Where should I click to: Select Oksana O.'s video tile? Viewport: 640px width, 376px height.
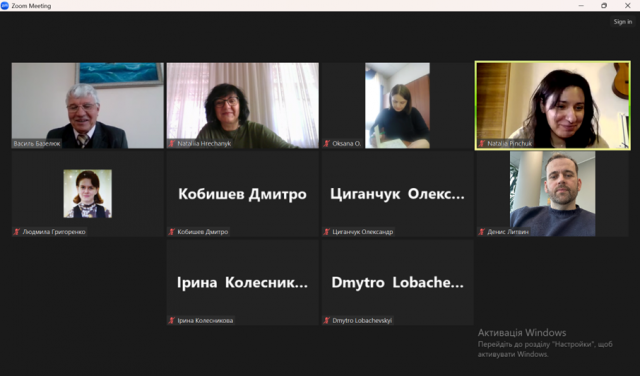[x=397, y=105]
